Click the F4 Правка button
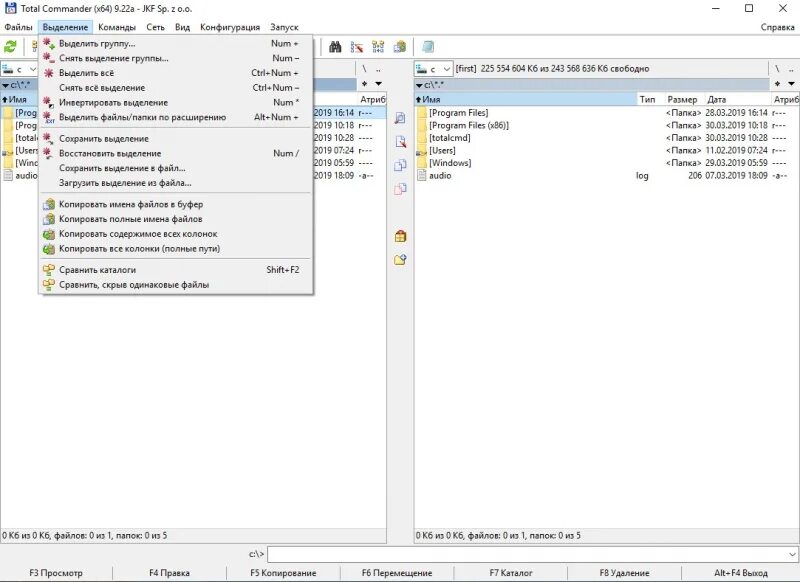Image resolution: width=800 pixels, height=582 pixels. click(169, 573)
